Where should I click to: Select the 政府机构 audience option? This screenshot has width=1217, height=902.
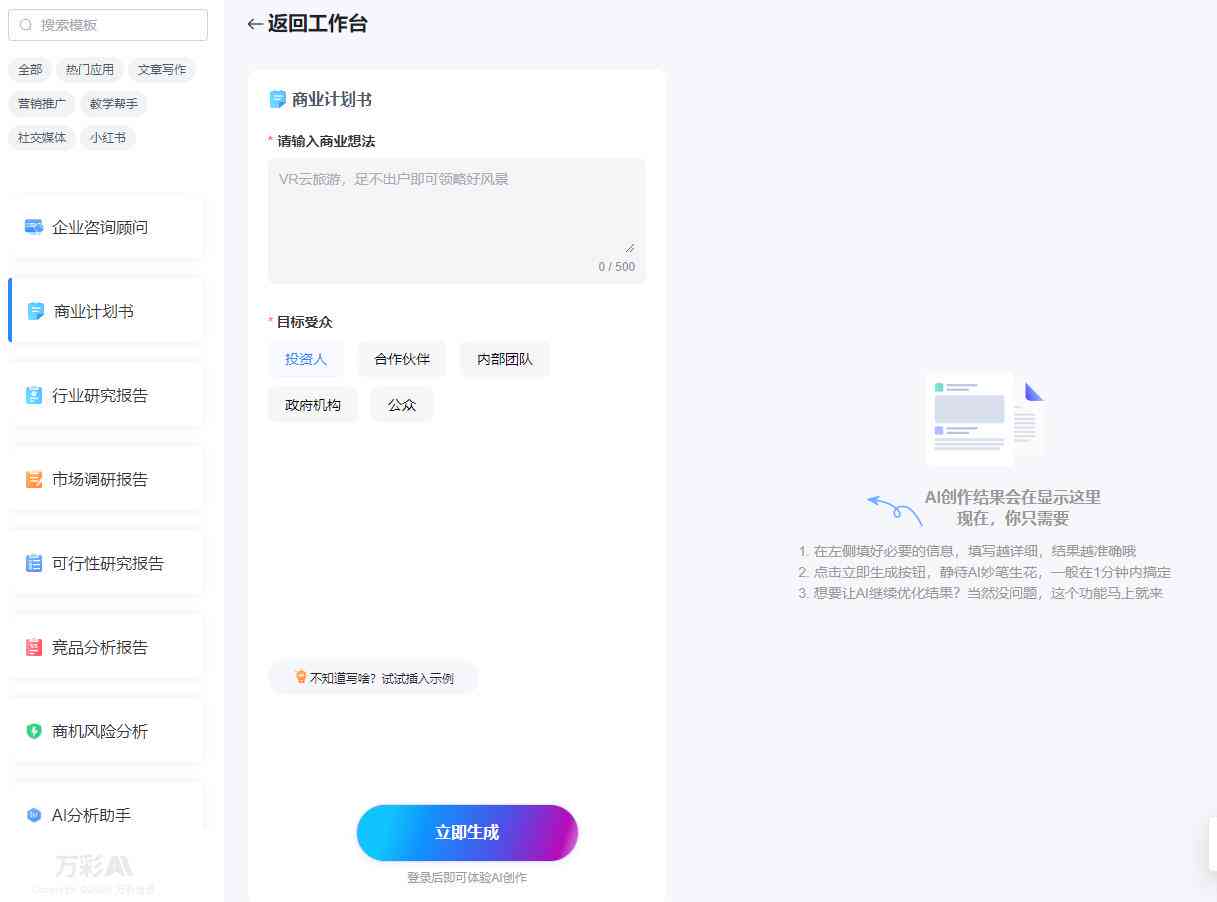click(313, 405)
